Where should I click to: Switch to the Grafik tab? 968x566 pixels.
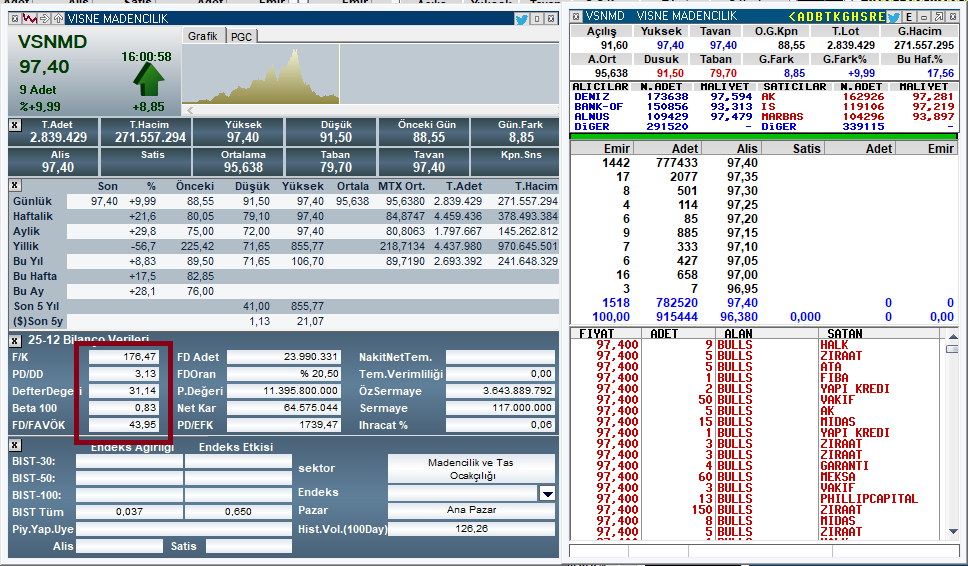click(x=203, y=36)
